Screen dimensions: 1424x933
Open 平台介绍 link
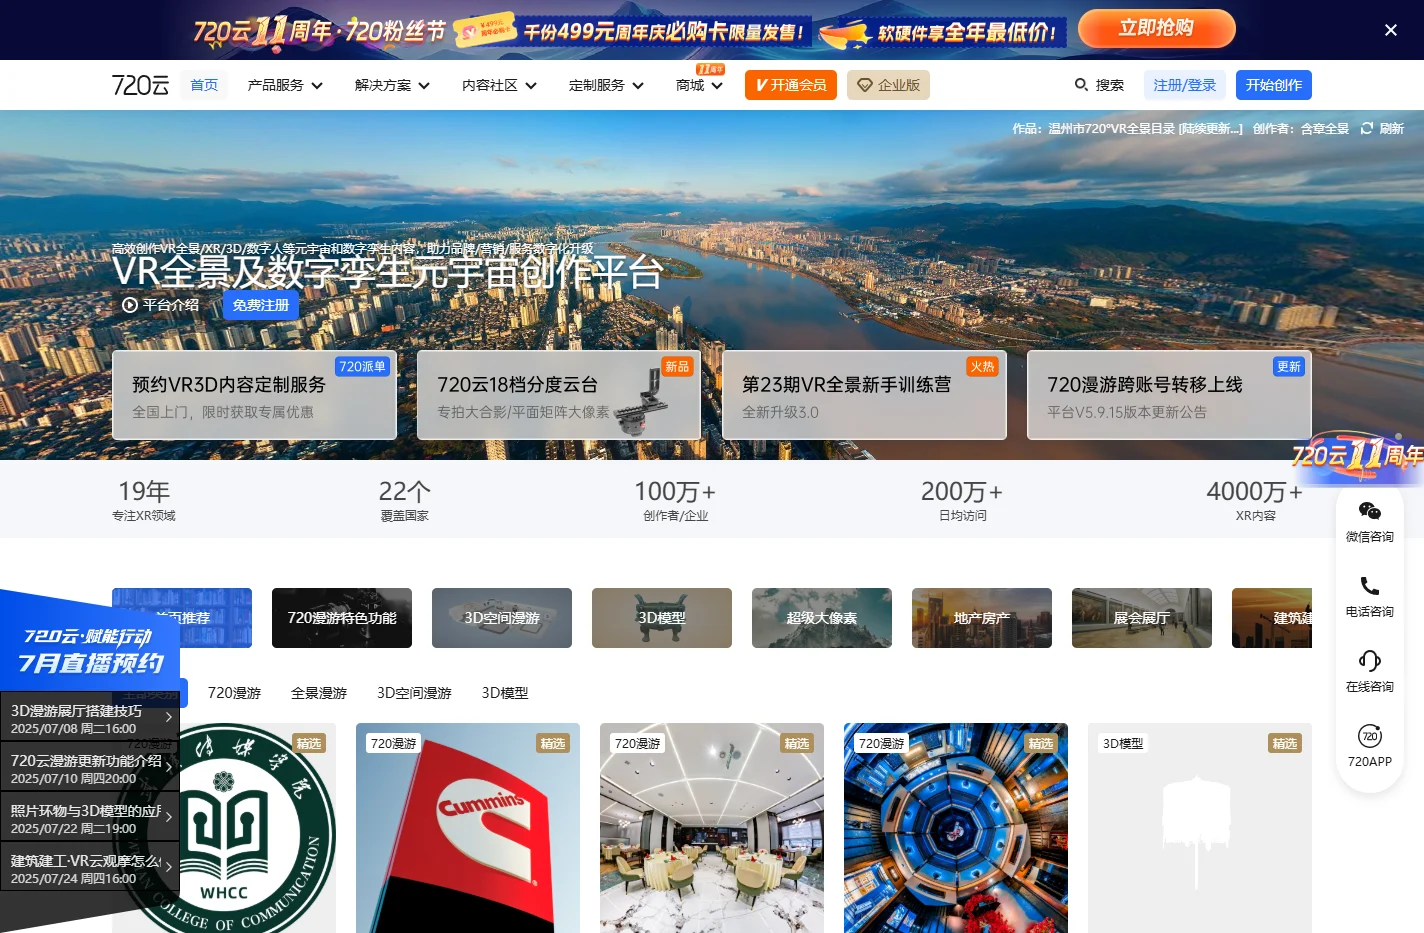161,305
